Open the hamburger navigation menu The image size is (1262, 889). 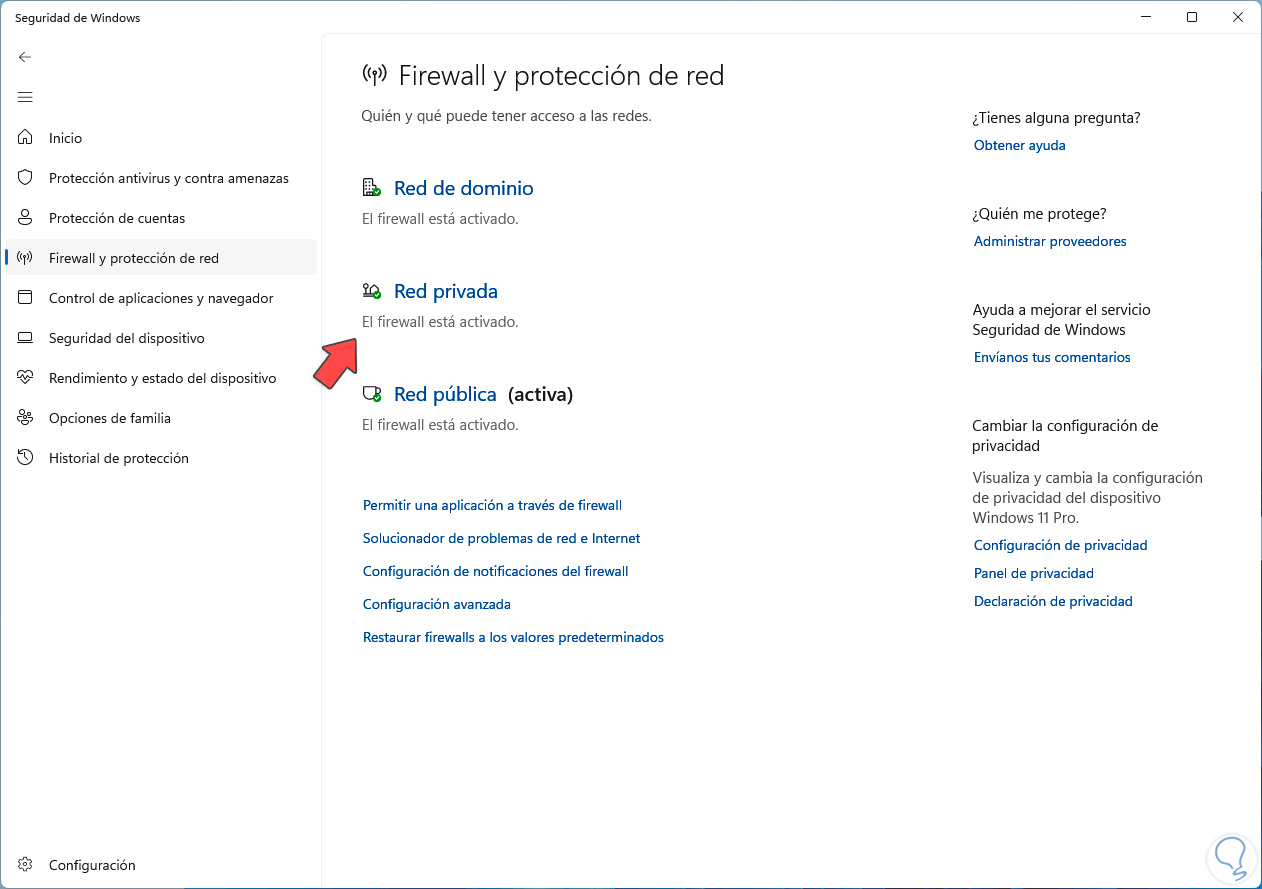tap(25, 97)
